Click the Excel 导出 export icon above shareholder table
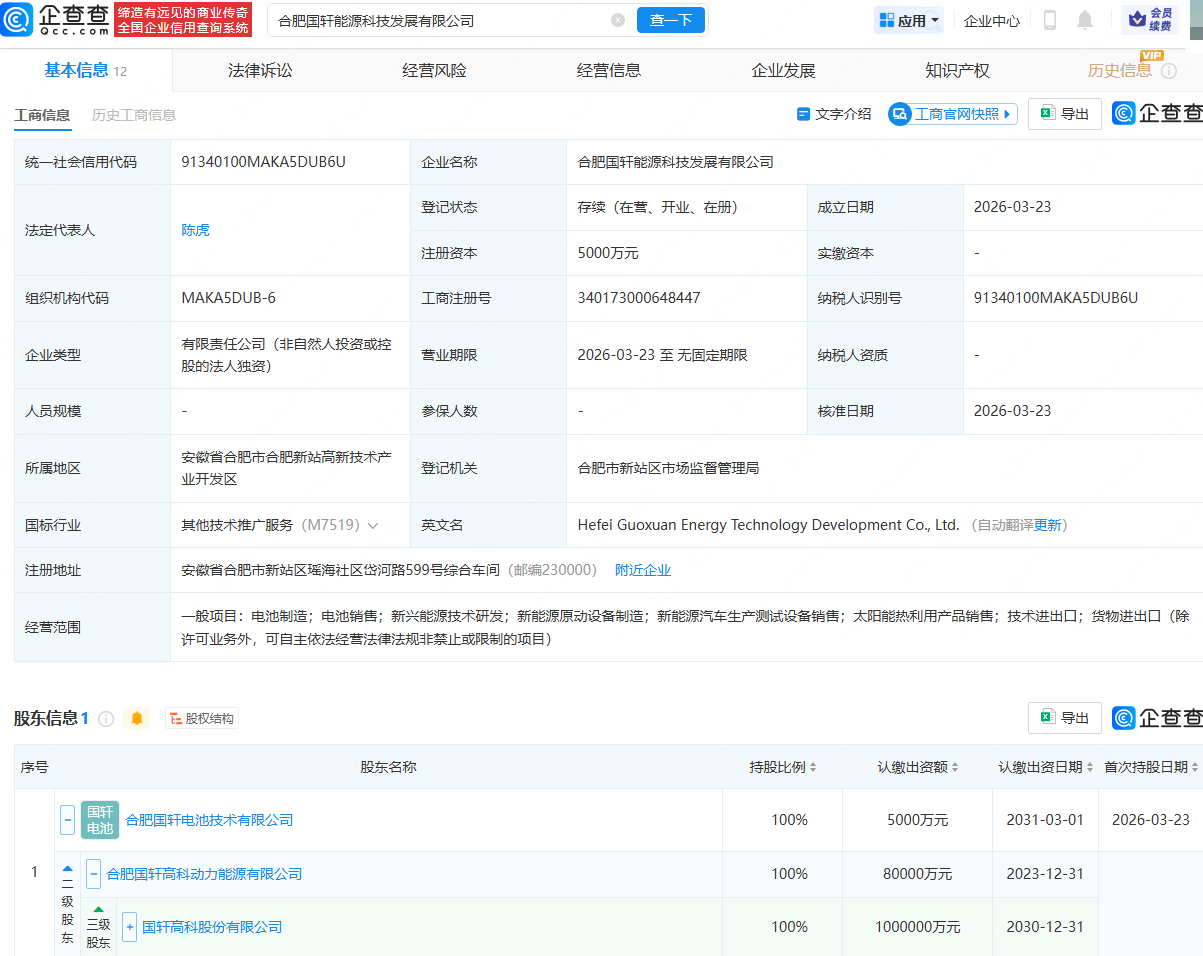The image size is (1203, 956). click(1064, 717)
